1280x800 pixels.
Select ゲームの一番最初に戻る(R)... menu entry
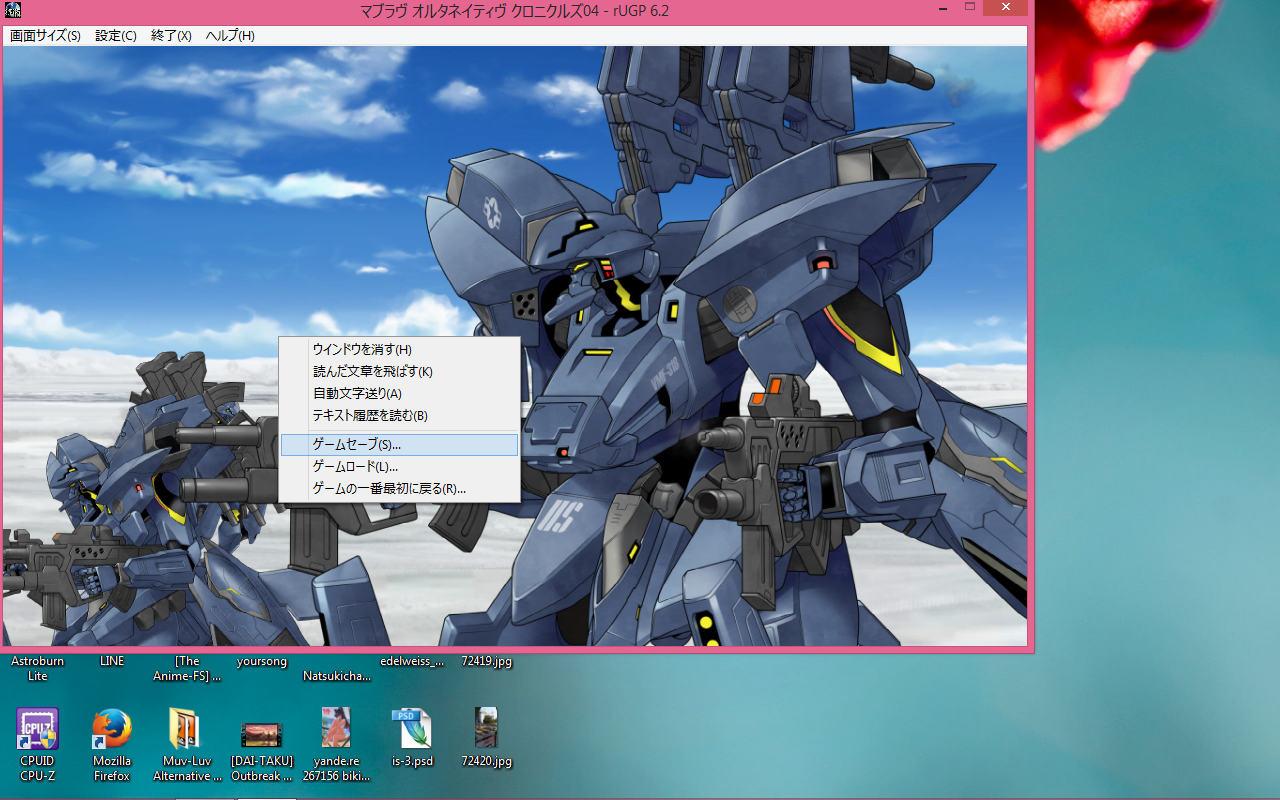pyautogui.click(x=399, y=488)
